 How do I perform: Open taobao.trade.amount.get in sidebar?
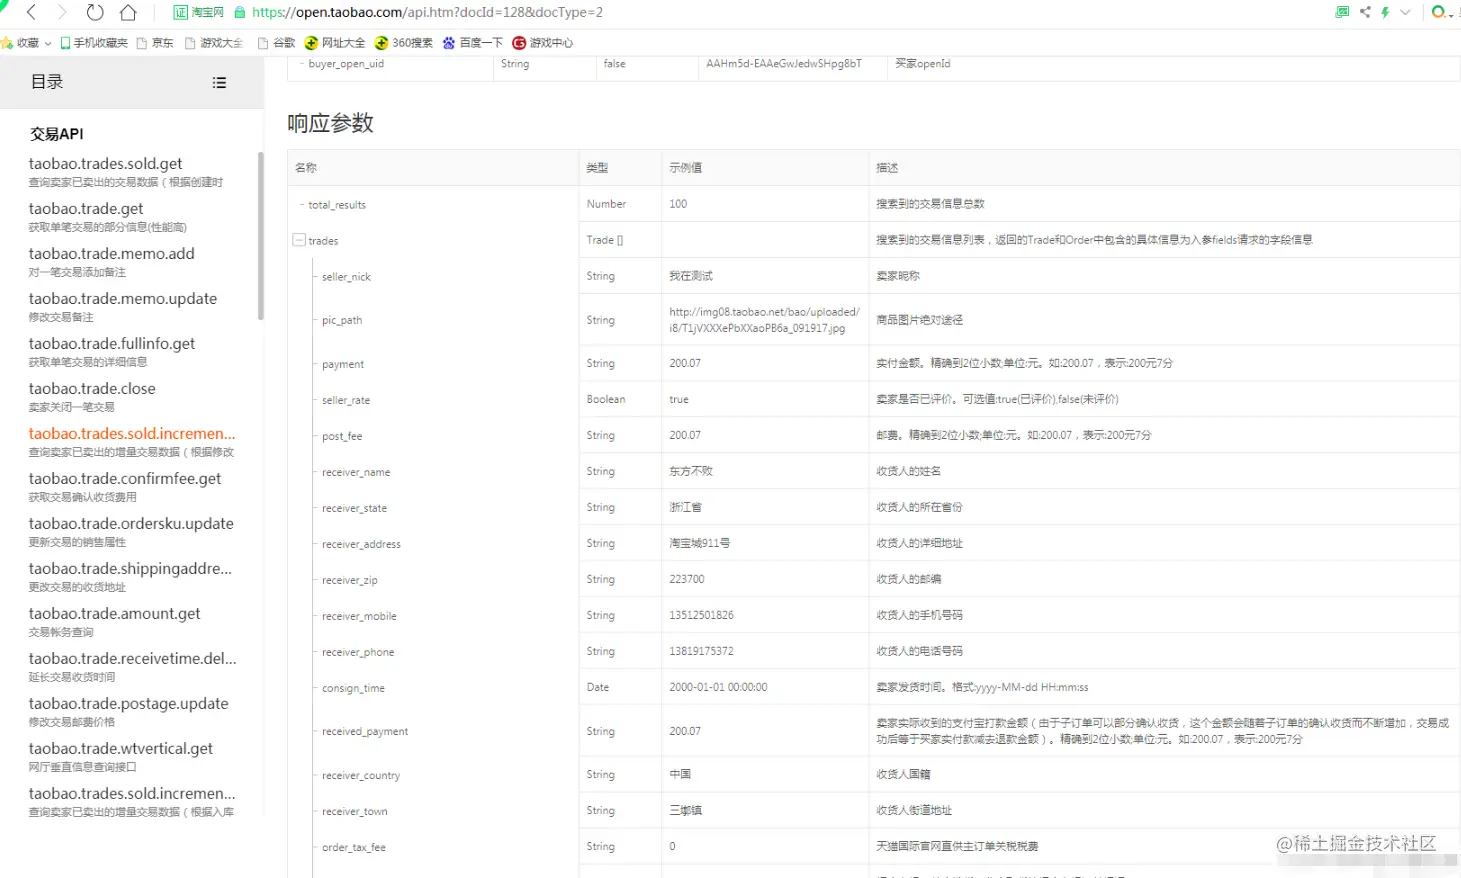pyautogui.click(x=114, y=613)
